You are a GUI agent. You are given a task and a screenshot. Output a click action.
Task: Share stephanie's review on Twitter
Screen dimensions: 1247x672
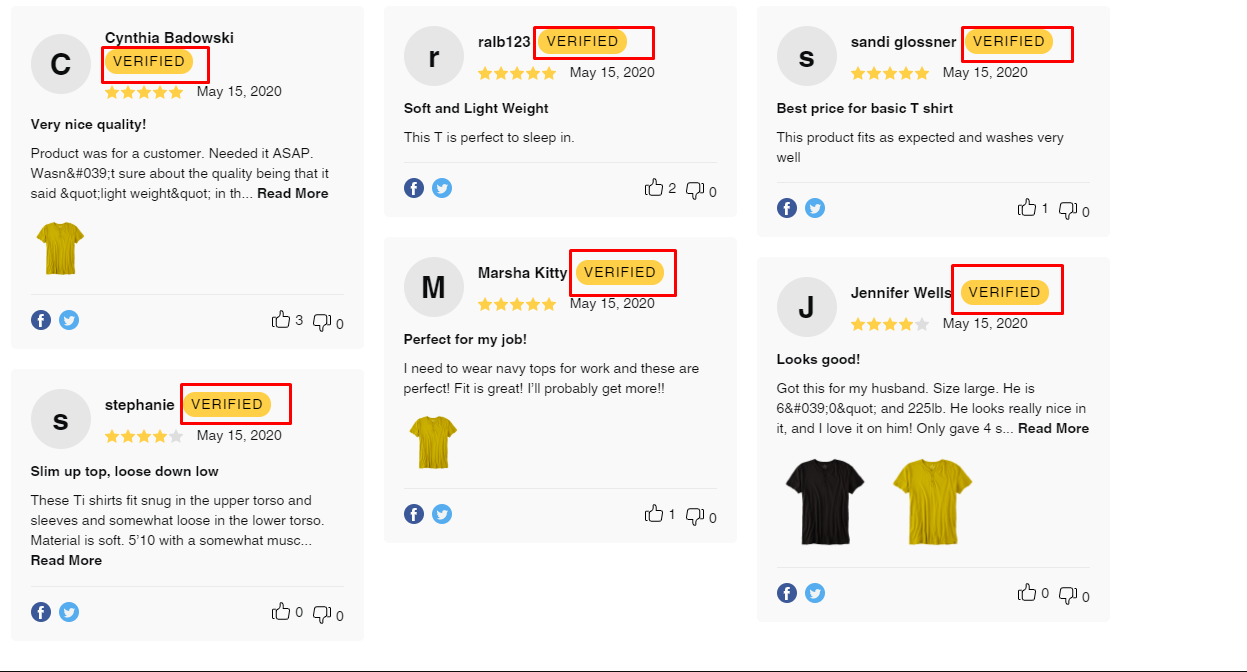69,611
